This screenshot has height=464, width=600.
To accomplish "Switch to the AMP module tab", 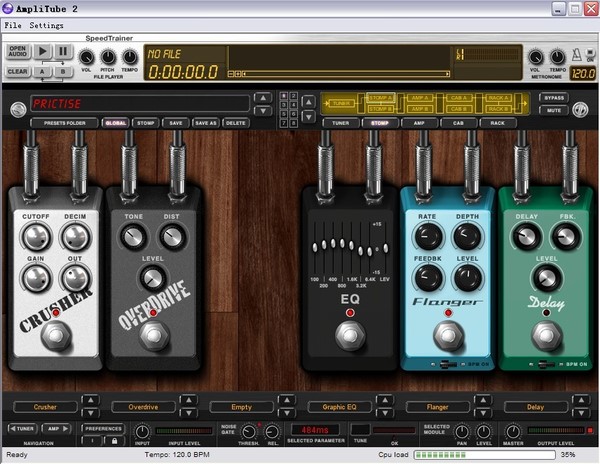I will click(419, 123).
